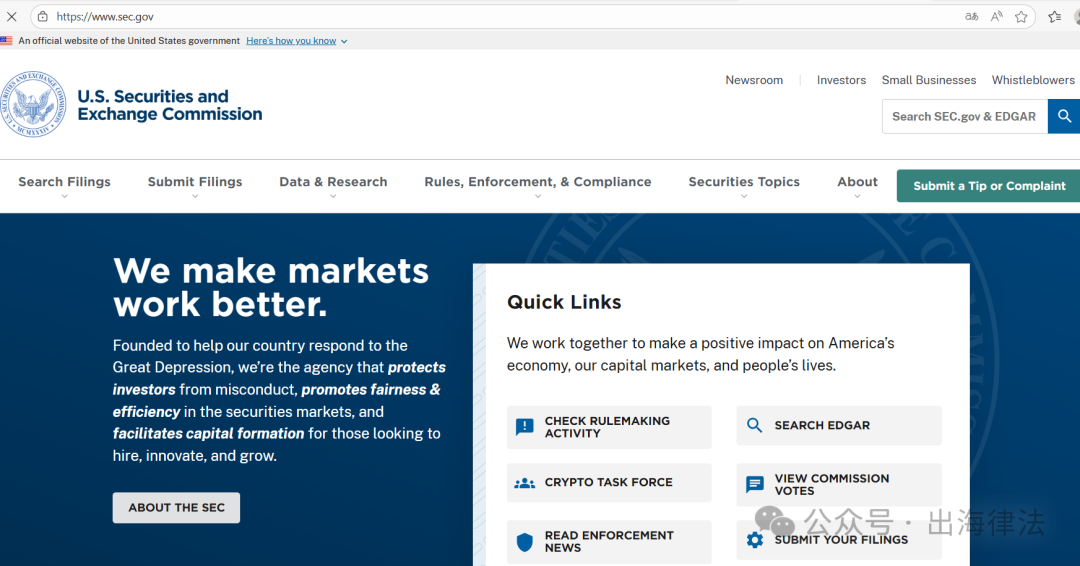The image size is (1080, 566).
Task: Open the Small Businesses link
Action: click(928, 80)
